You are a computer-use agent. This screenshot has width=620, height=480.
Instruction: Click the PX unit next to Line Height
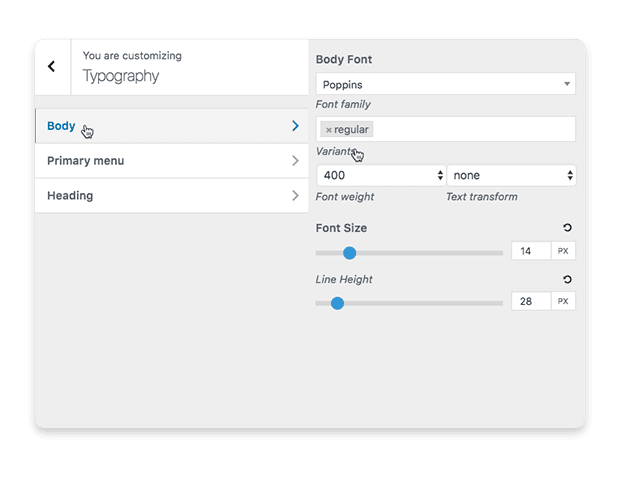click(563, 301)
